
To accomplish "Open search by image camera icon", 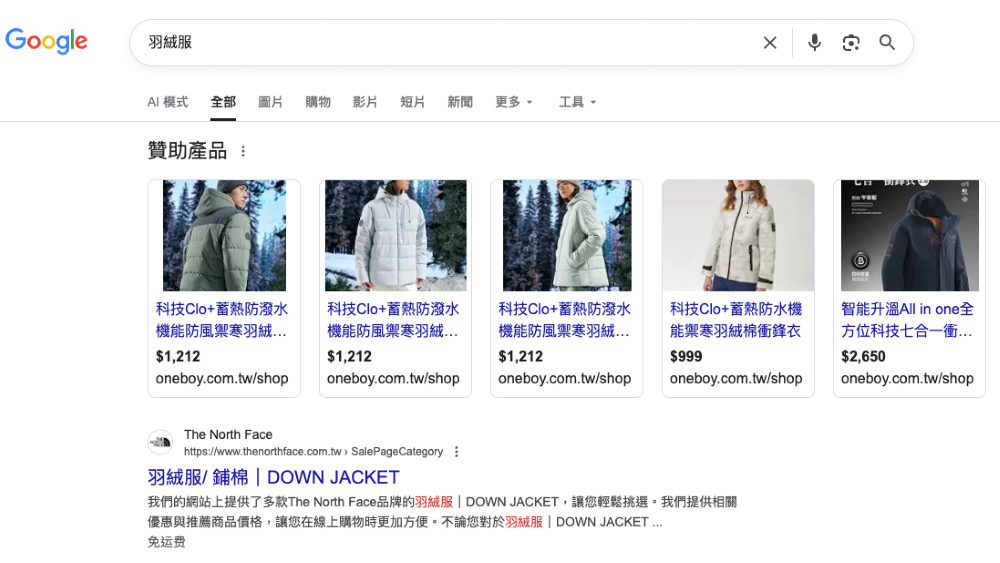I will [x=851, y=43].
